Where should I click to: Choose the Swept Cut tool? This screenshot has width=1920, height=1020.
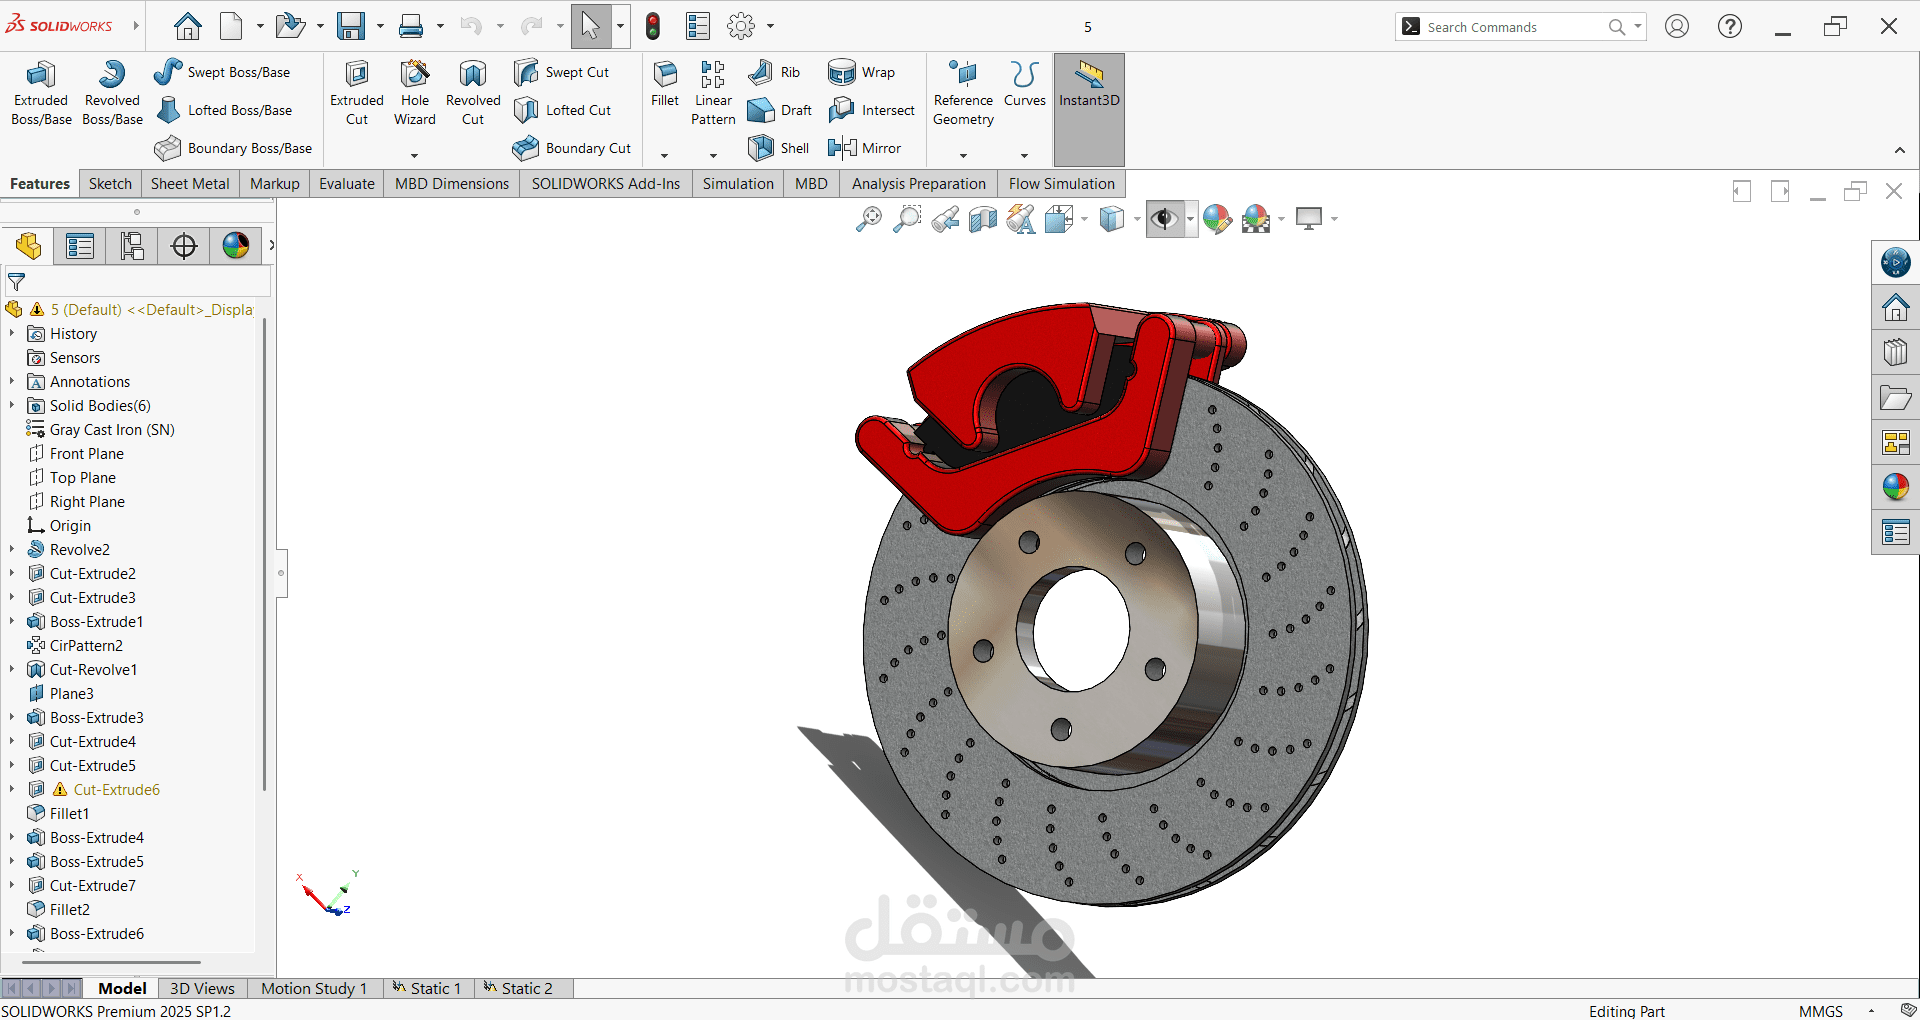[561, 72]
